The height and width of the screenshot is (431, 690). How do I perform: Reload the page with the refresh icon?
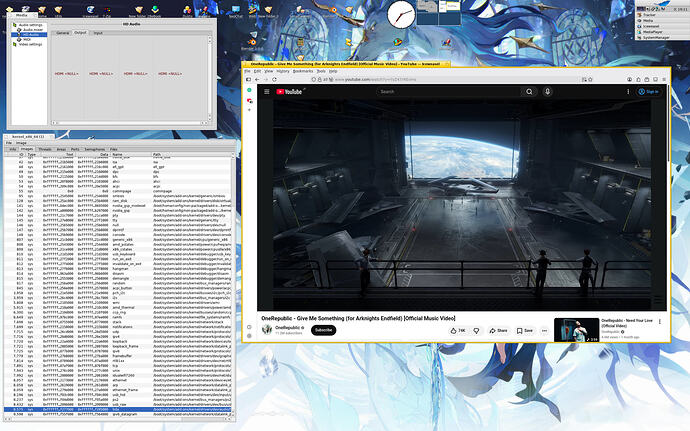[275, 80]
